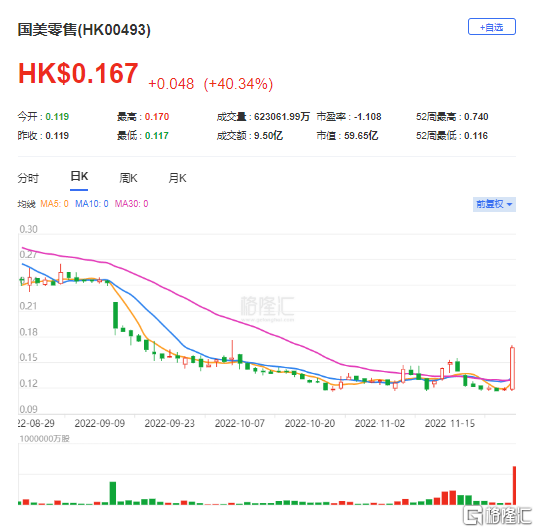Click the HK$0.167 current price
Screen dimensions: 538x532
click(x=78, y=73)
